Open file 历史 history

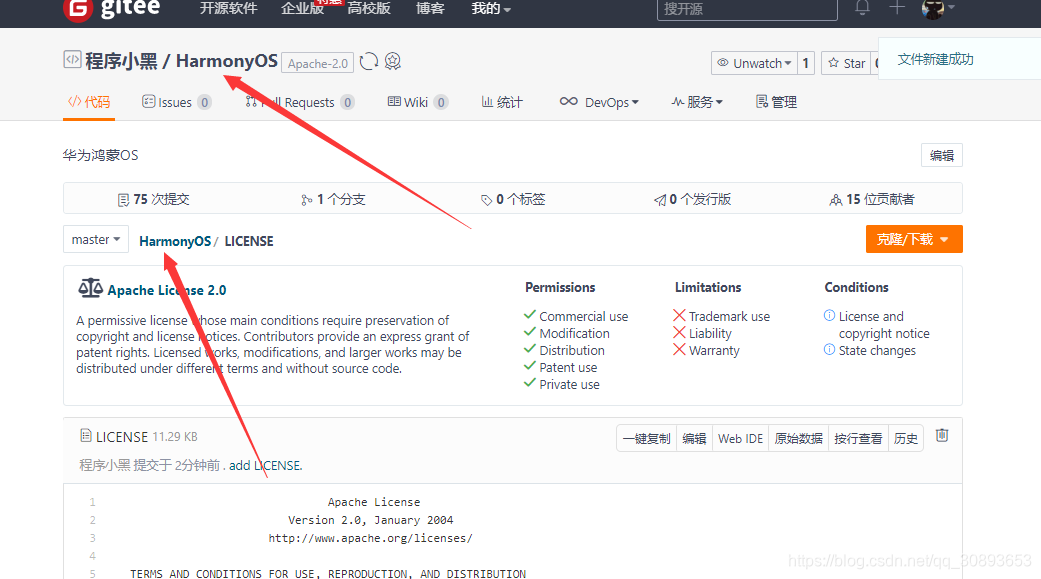[906, 438]
